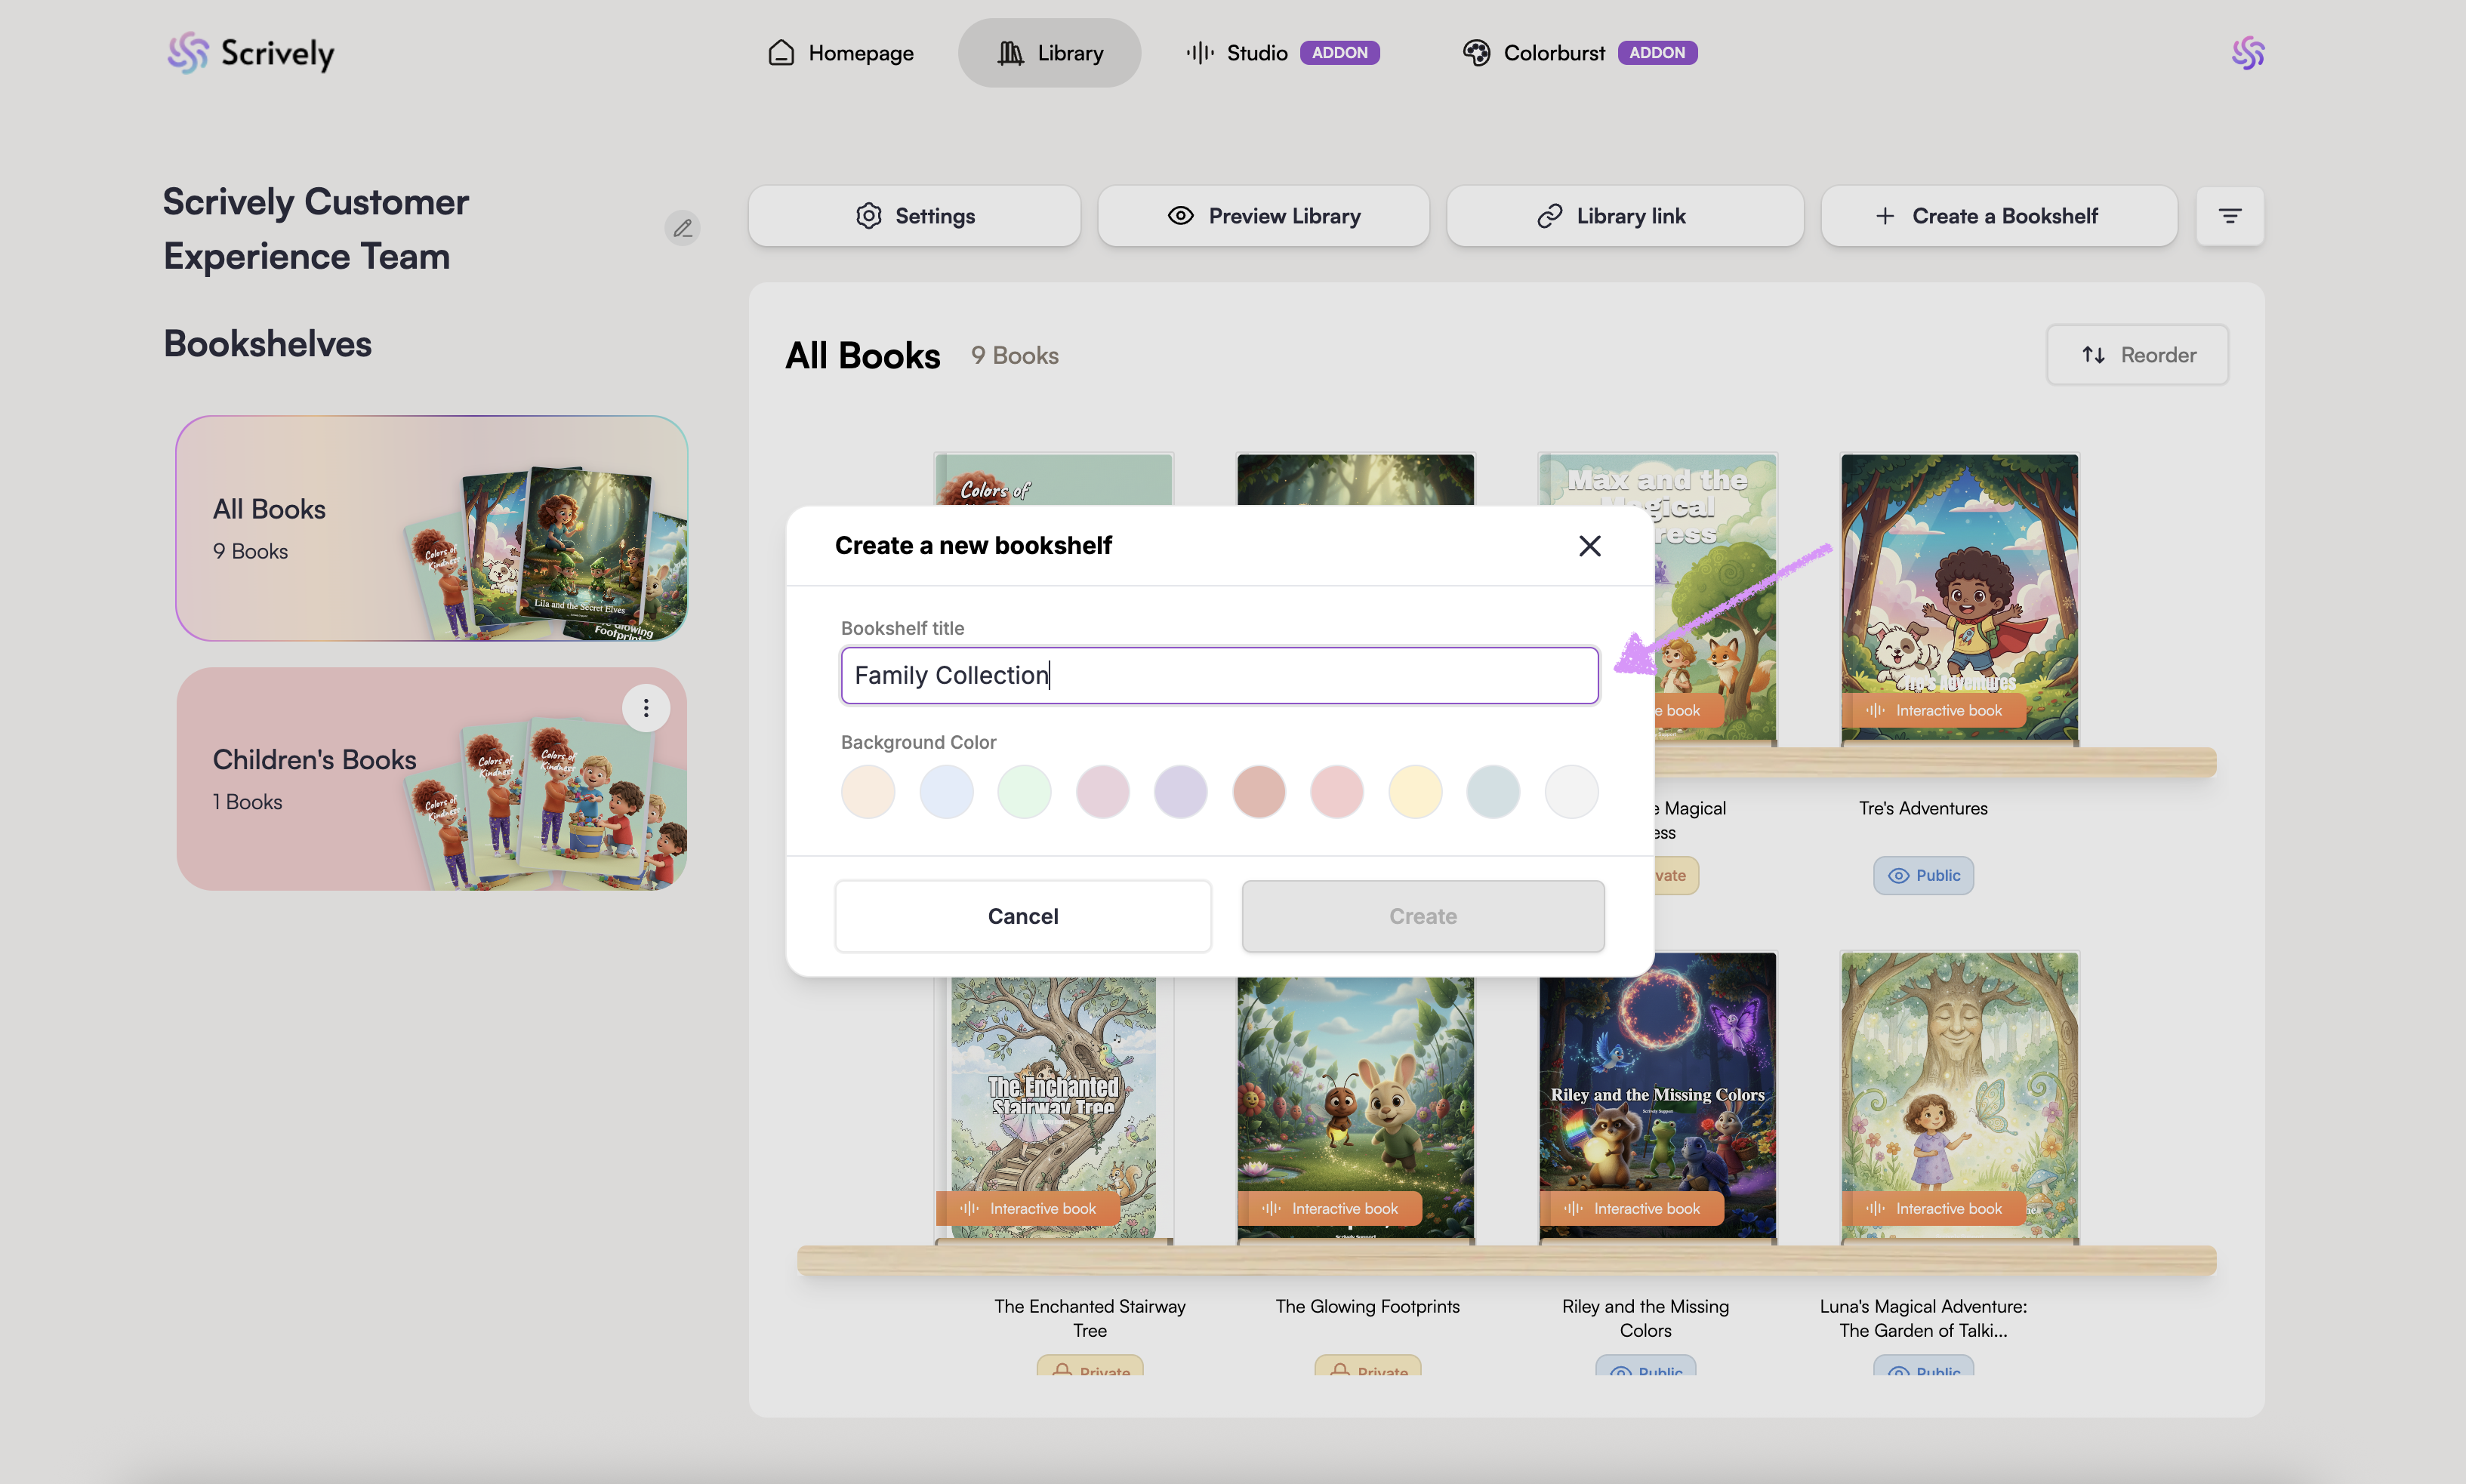The width and height of the screenshot is (2466, 1484).
Task: Click the pencil icon beside the library name
Action: 682,228
